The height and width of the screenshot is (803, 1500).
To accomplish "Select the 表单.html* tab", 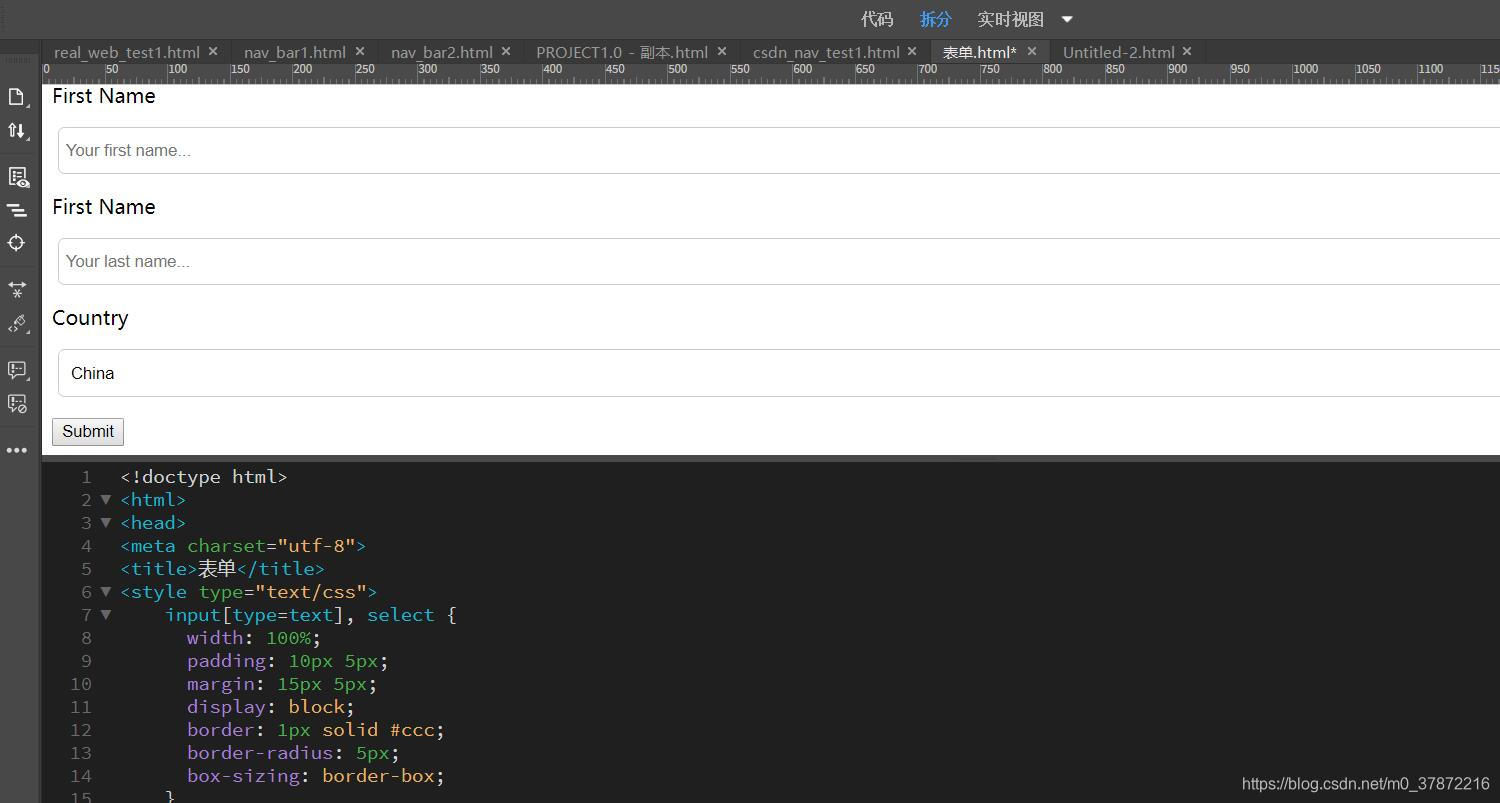I will 980,52.
